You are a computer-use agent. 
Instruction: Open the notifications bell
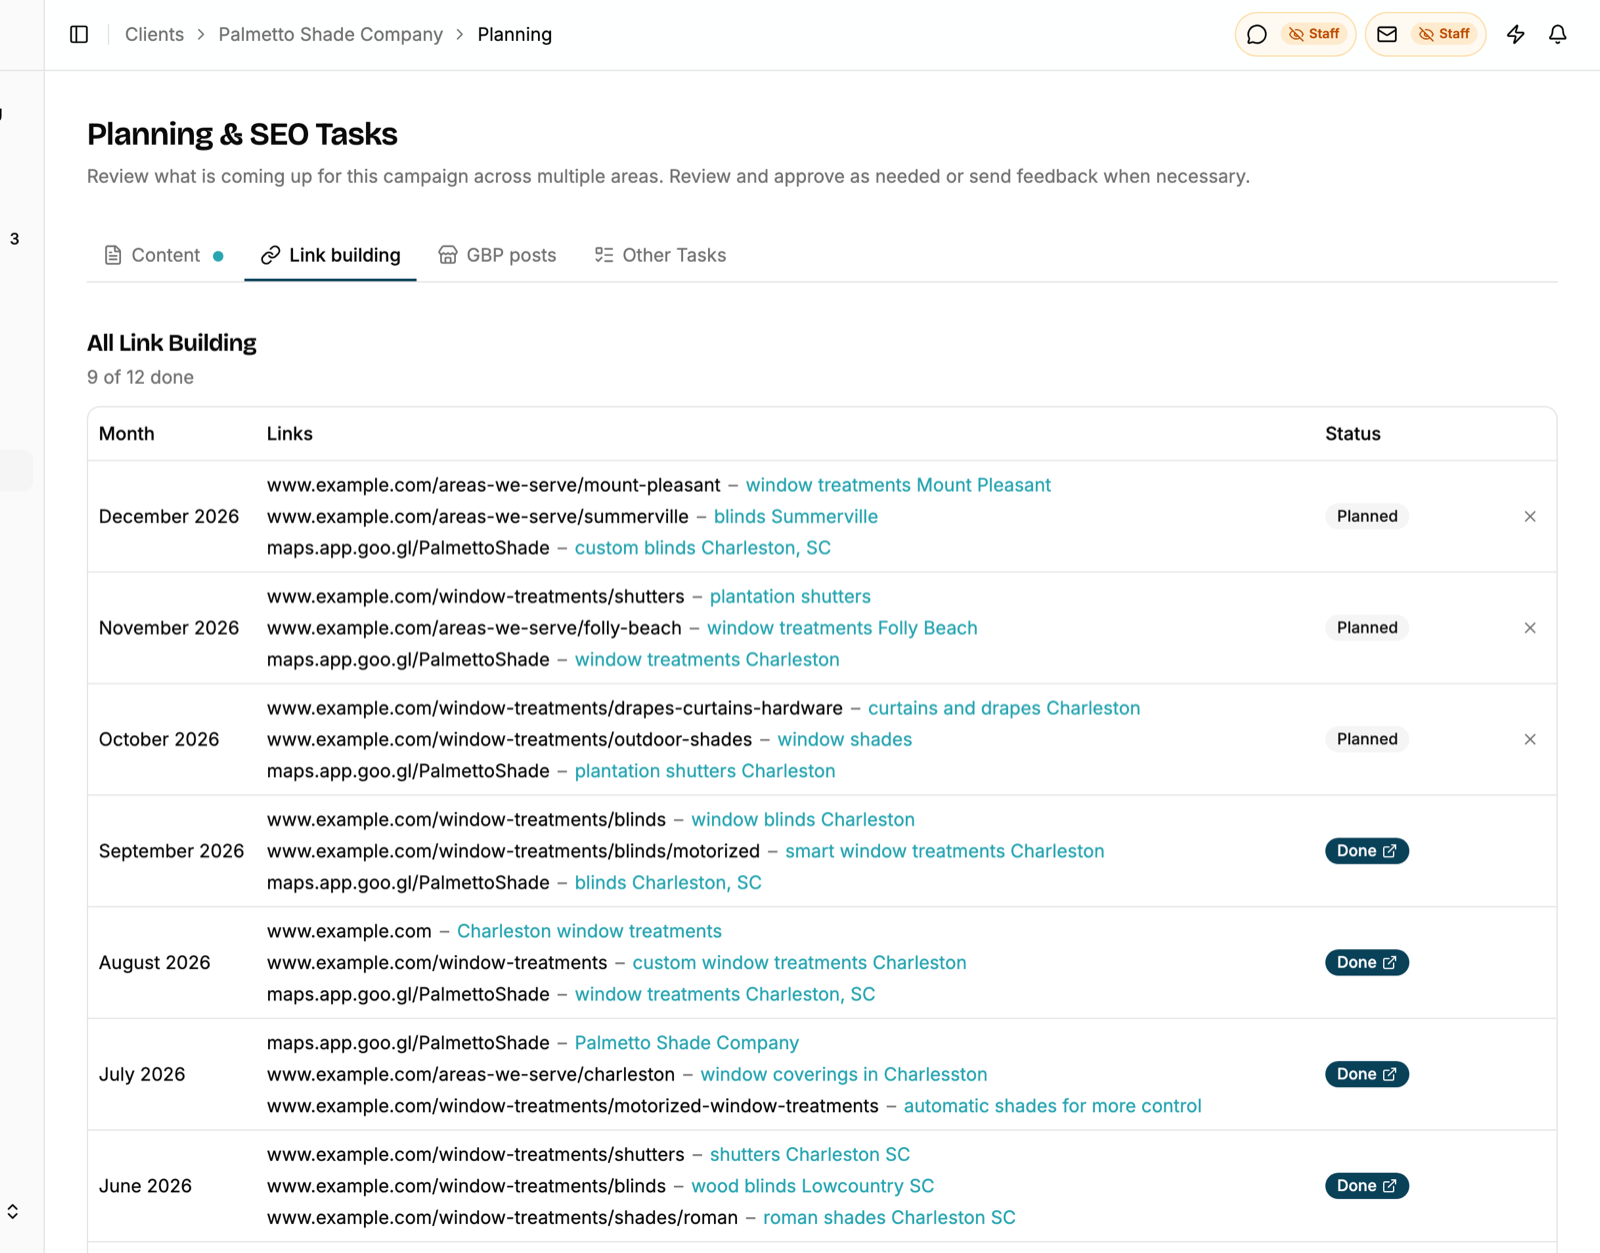click(x=1558, y=35)
